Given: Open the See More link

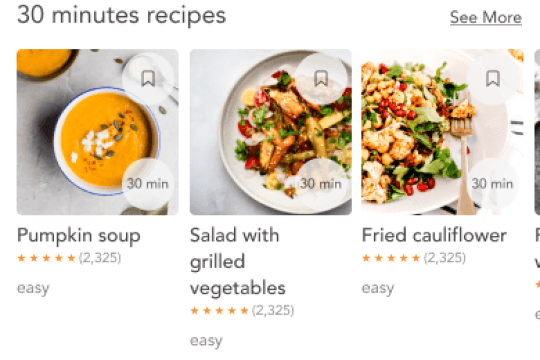Looking at the screenshot, I should tap(486, 17).
